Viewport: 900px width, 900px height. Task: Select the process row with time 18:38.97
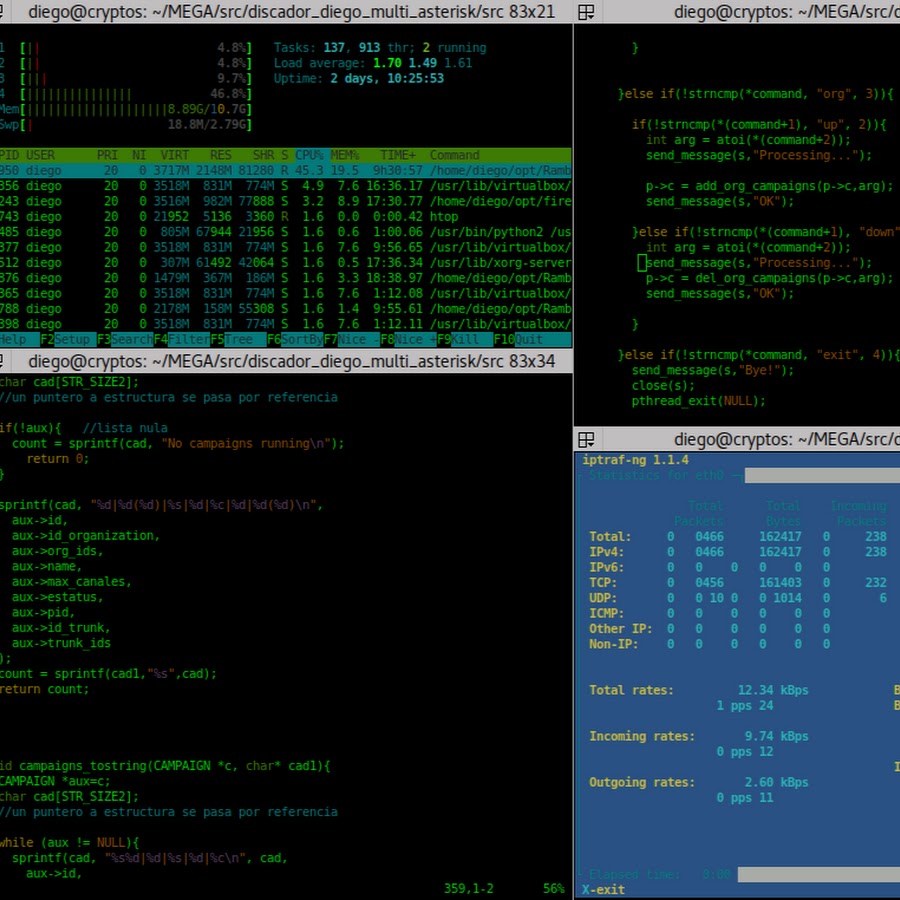point(285,278)
